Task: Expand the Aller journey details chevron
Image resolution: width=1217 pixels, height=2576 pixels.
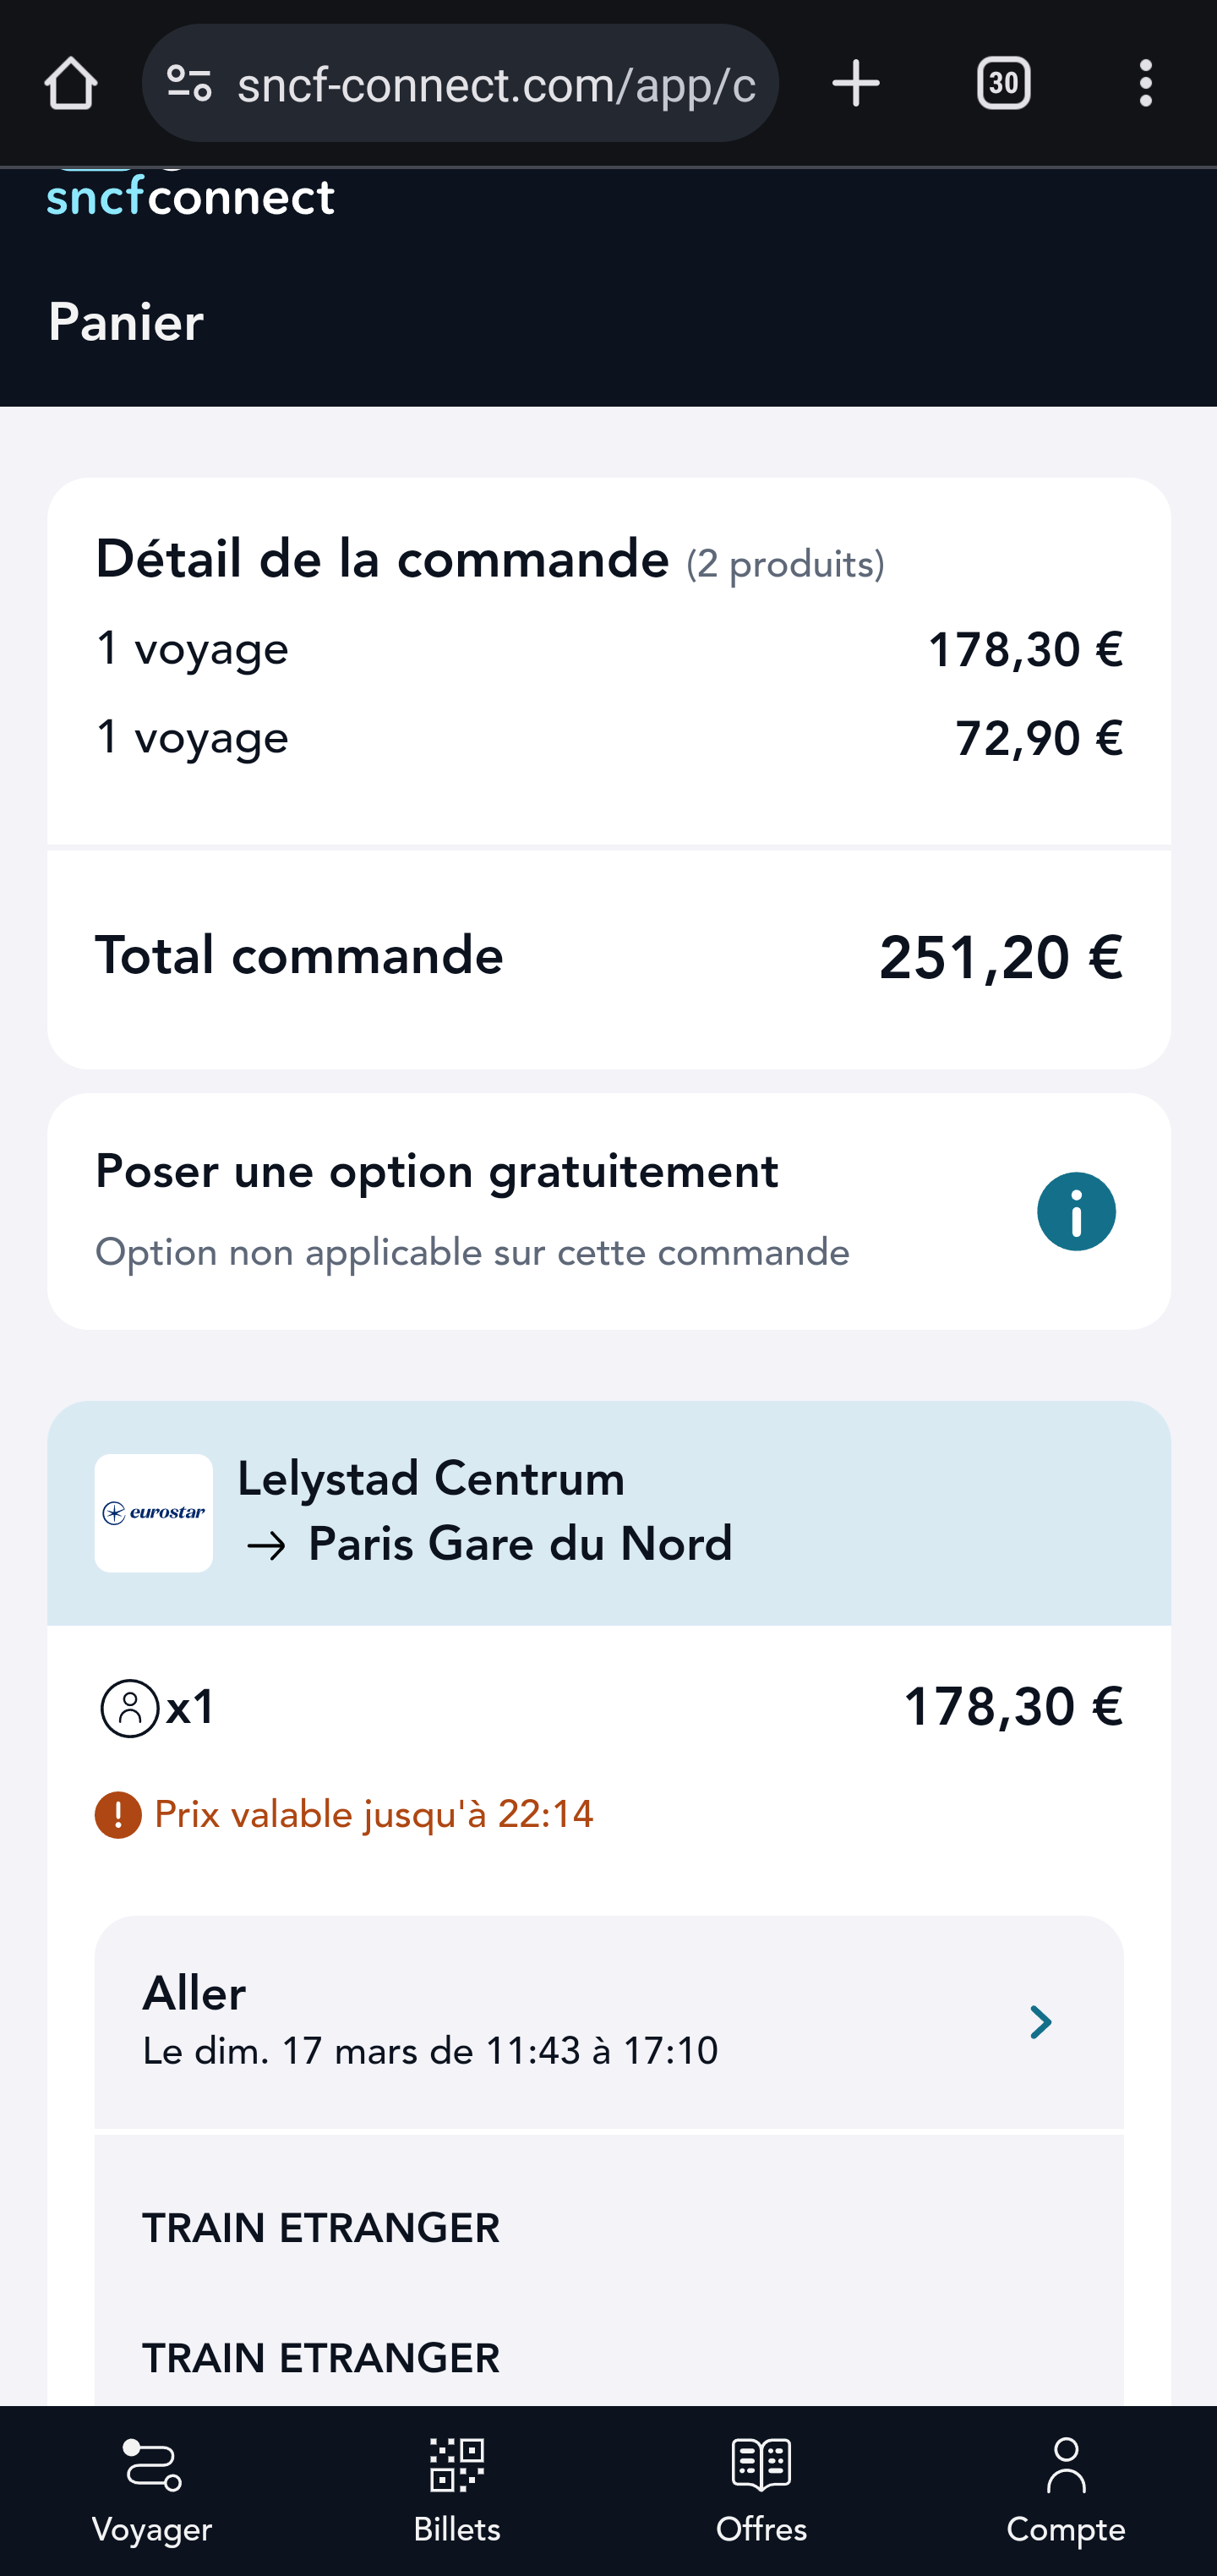Action: (x=1040, y=2022)
